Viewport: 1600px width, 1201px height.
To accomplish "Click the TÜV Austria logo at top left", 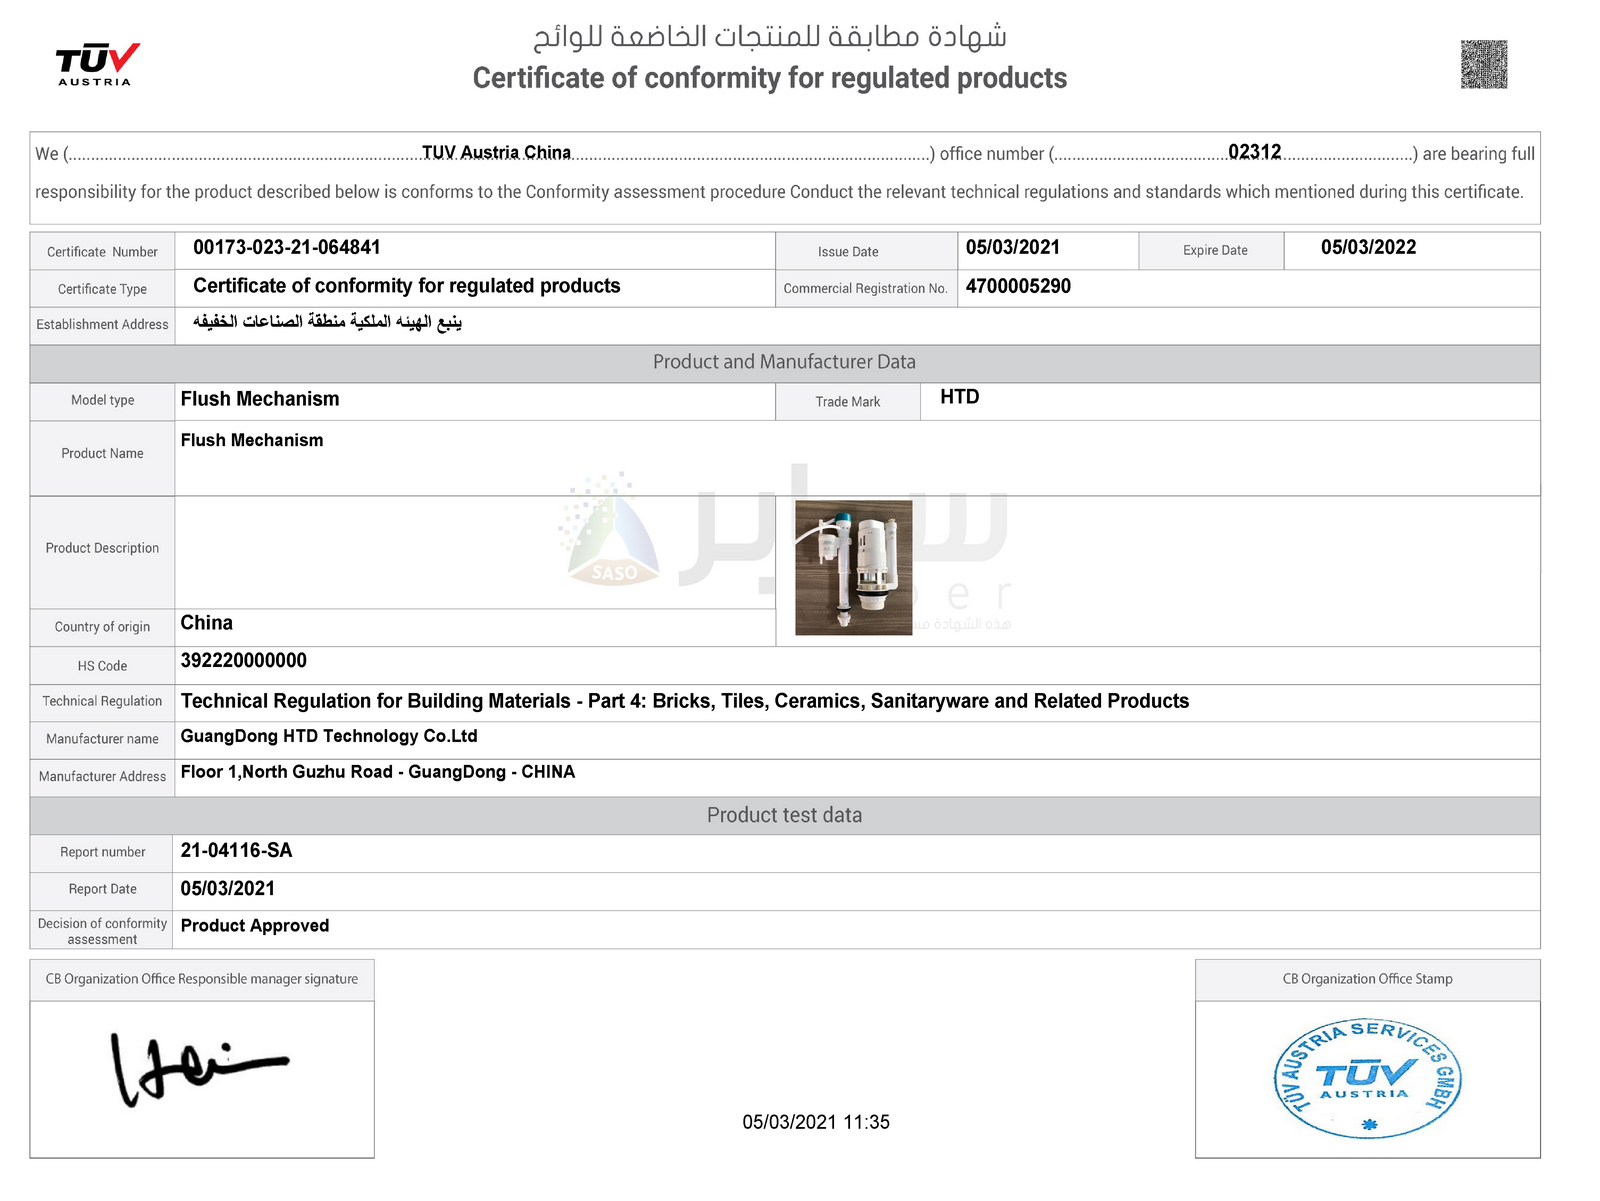I will [x=96, y=65].
